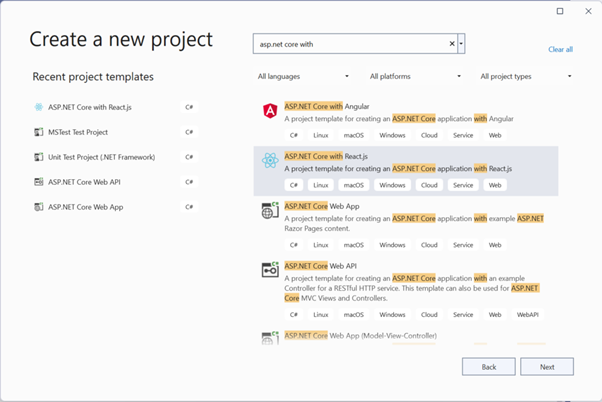
Task: Select ASP.NET Core Web App (Model-View-Controller) template
Action: [x=406, y=337]
